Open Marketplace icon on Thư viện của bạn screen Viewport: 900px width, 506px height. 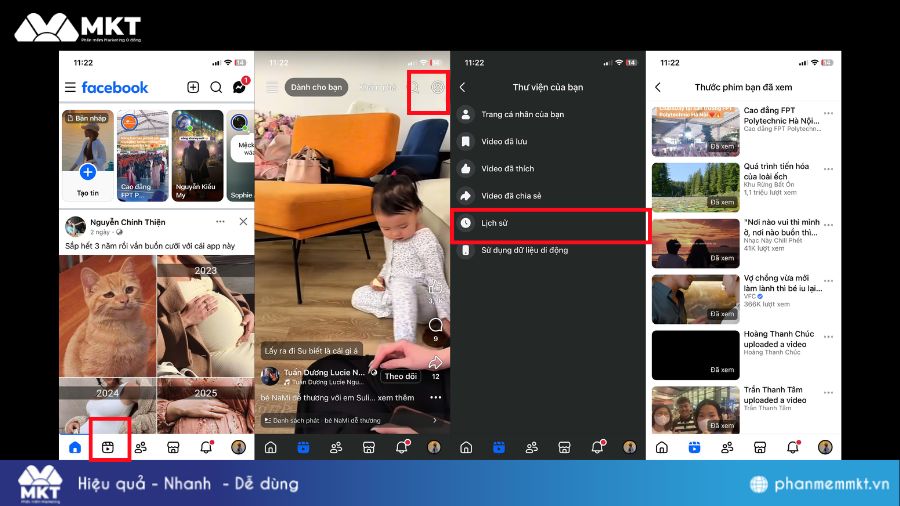564,447
